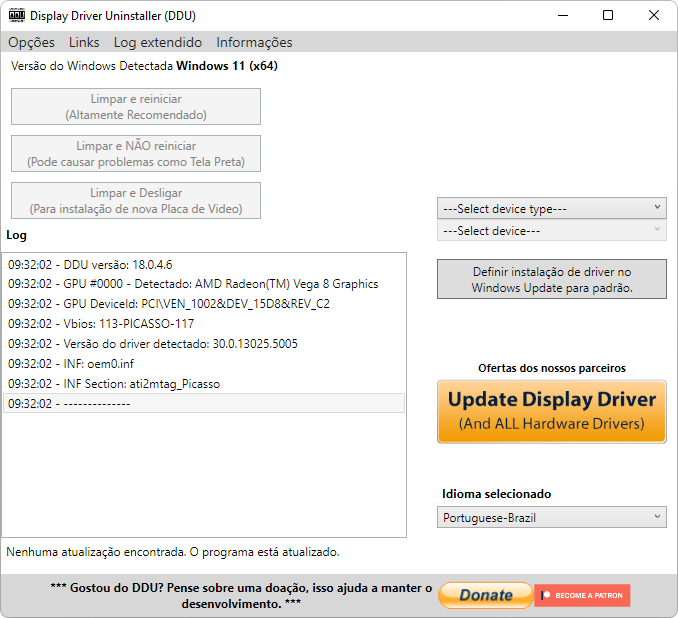Click the Update Display Driver banner
Screen dimensions: 678x618
pyautogui.click(x=552, y=412)
